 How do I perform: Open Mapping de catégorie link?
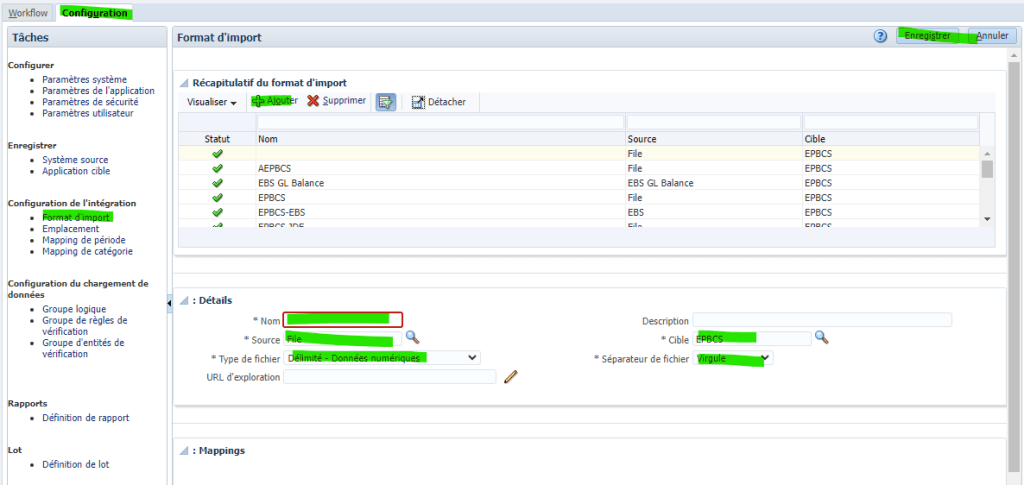(x=88, y=251)
